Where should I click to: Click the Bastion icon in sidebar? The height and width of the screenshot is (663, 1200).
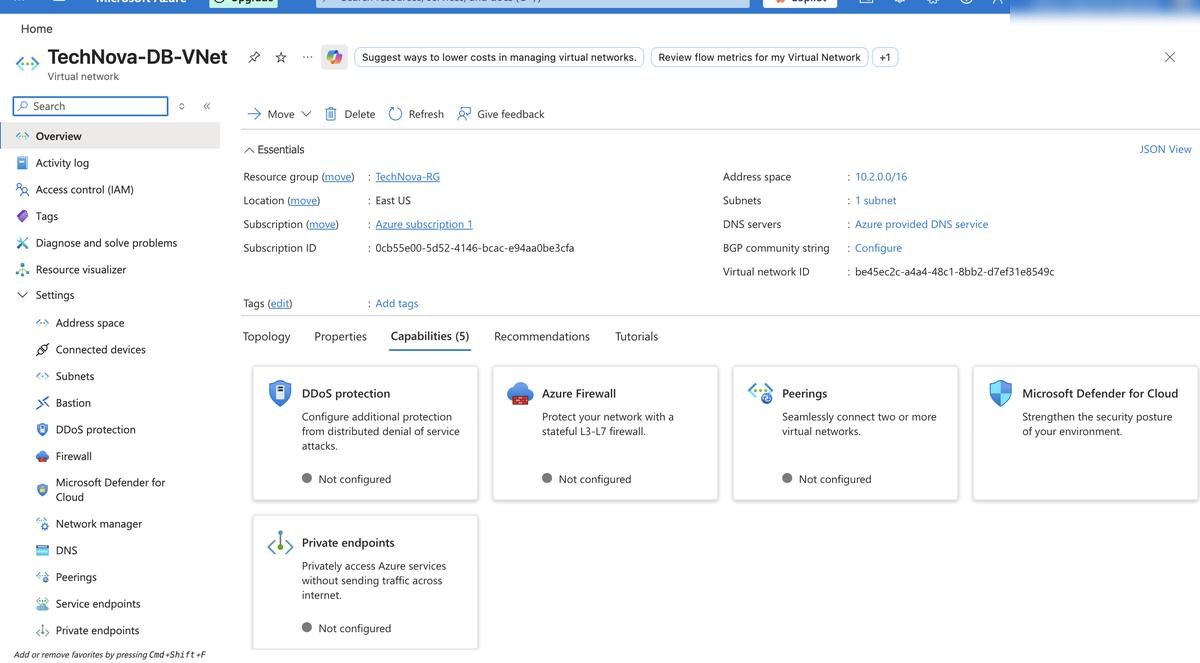point(42,403)
